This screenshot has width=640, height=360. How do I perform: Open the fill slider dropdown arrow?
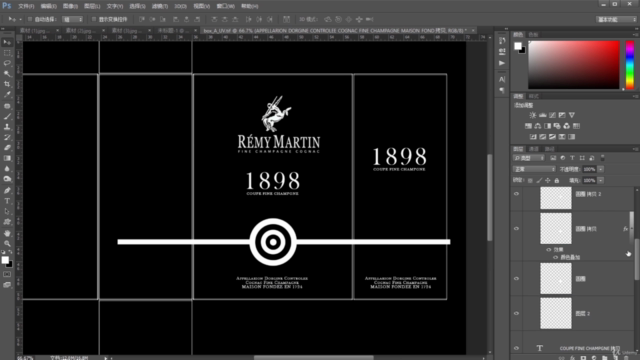coord(601,180)
